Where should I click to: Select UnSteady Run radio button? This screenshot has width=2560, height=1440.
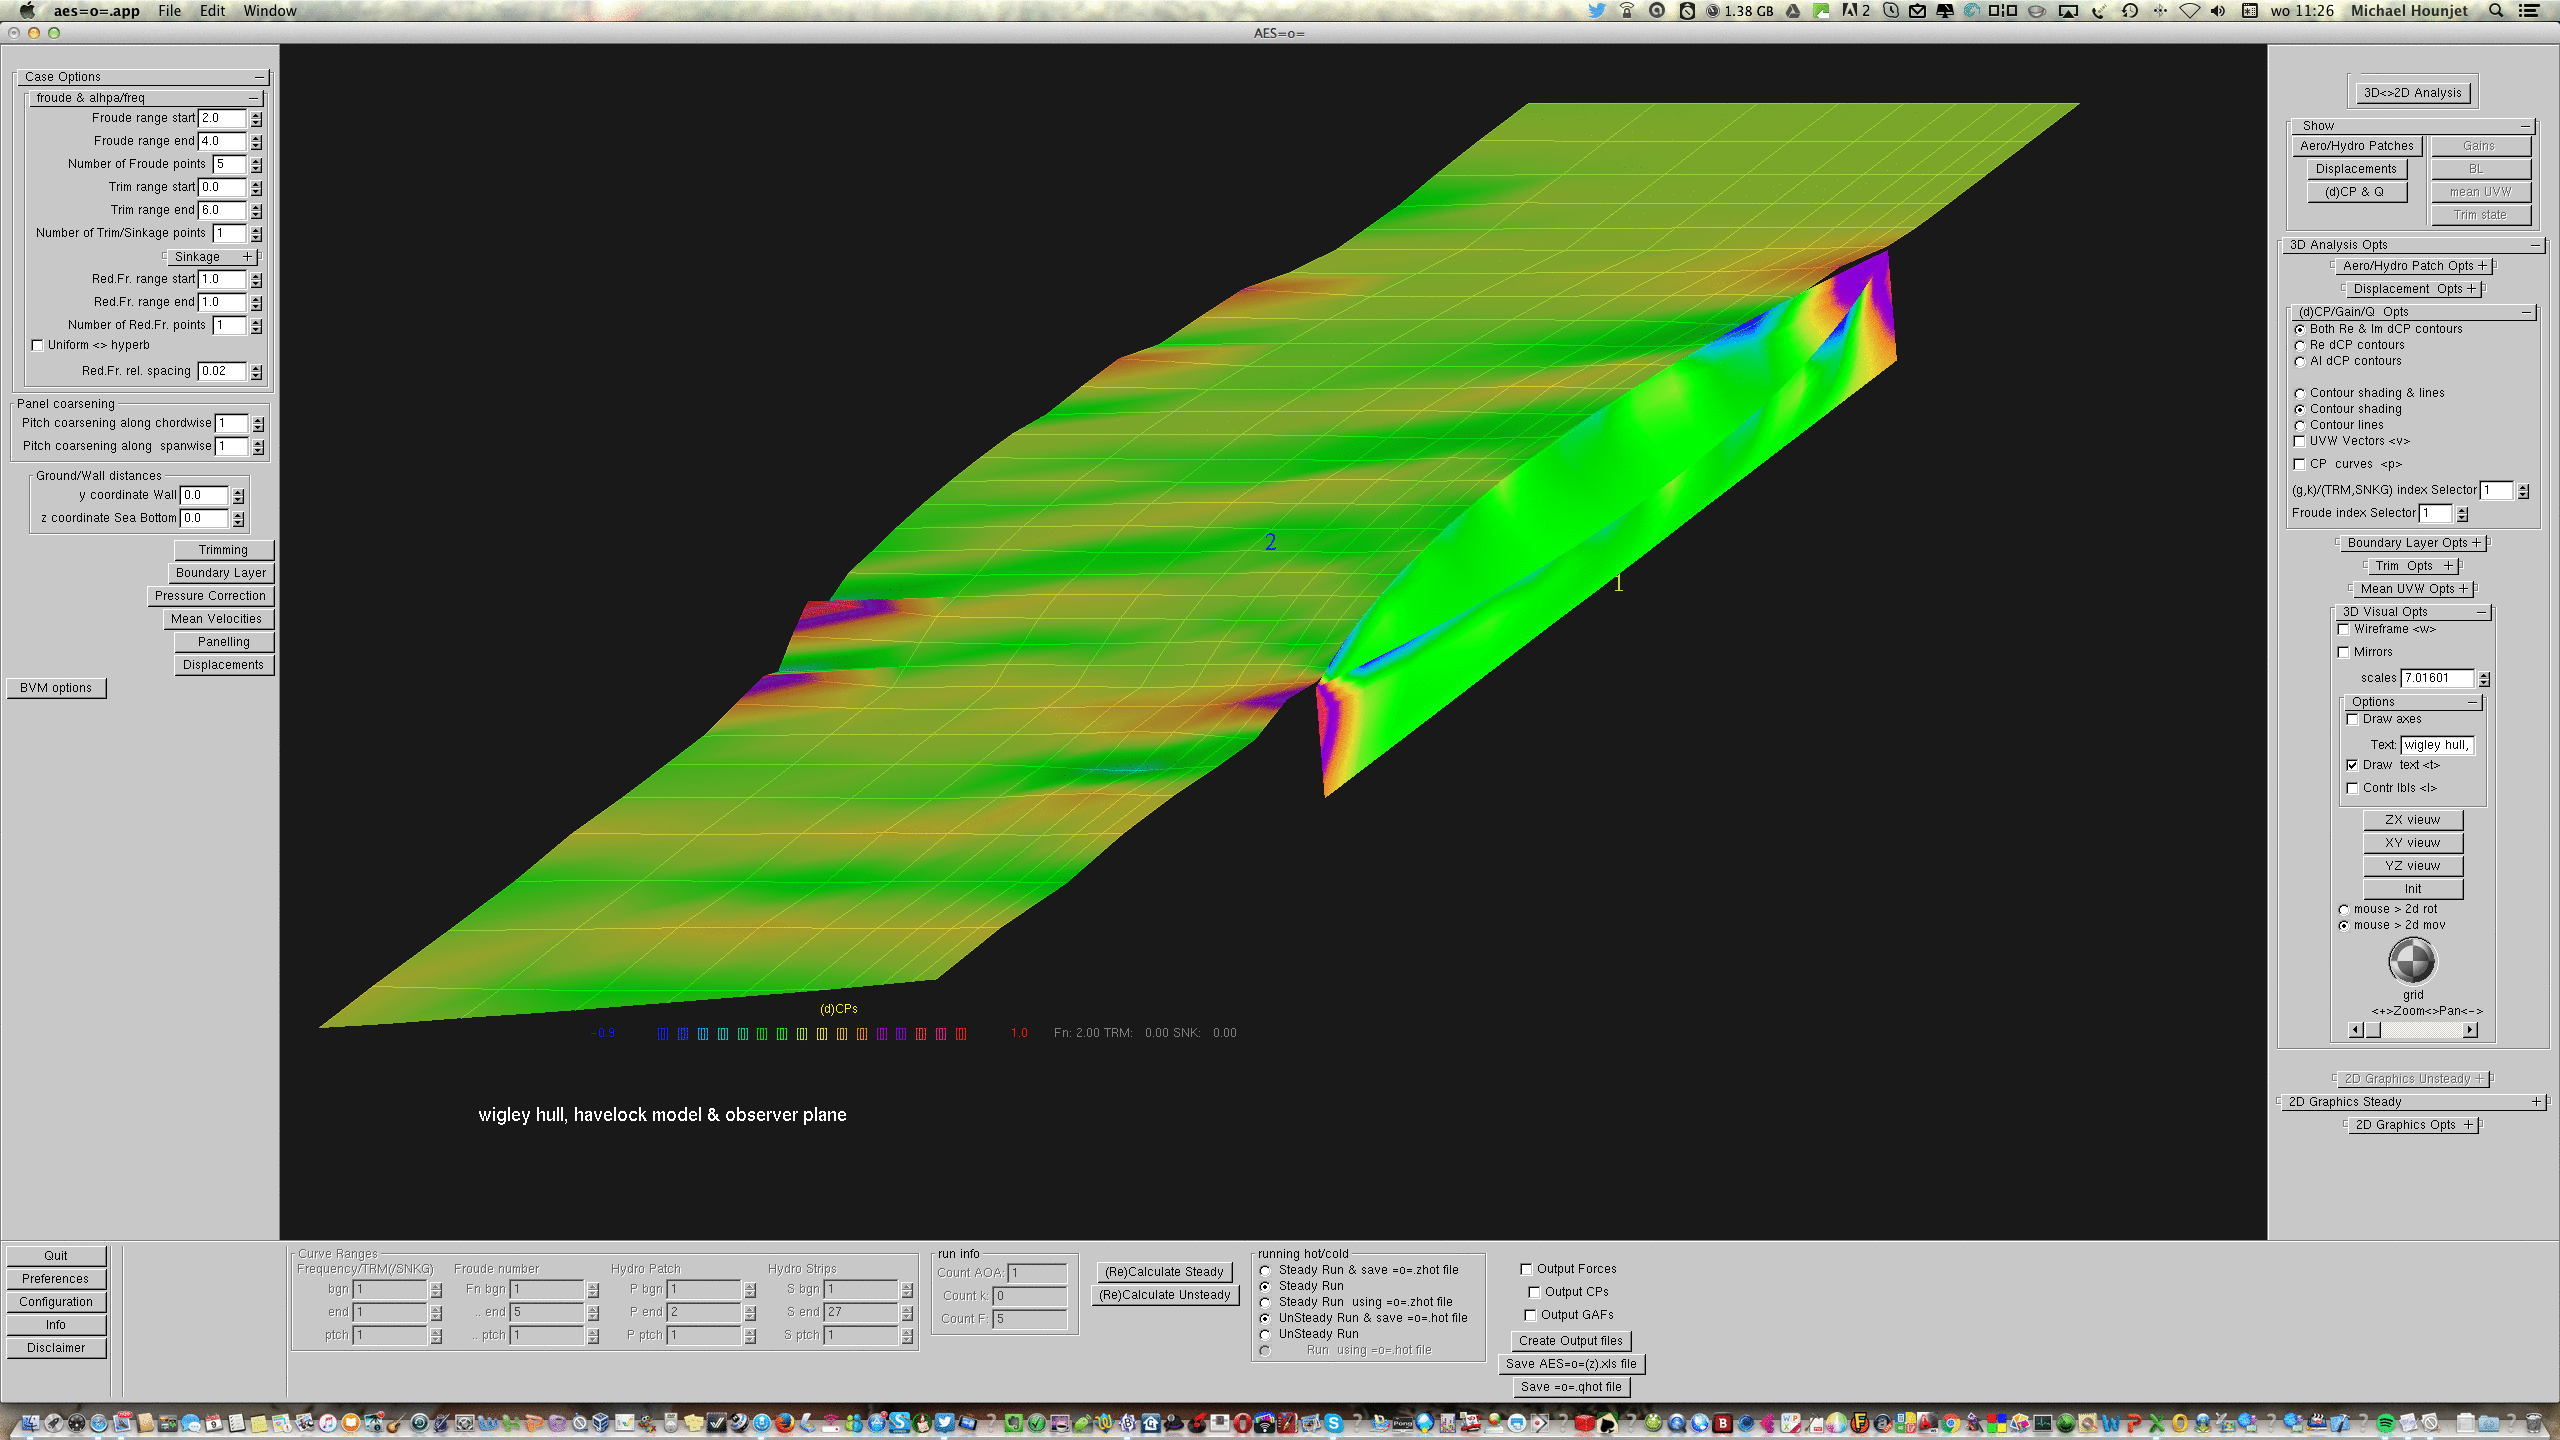coord(1265,1335)
